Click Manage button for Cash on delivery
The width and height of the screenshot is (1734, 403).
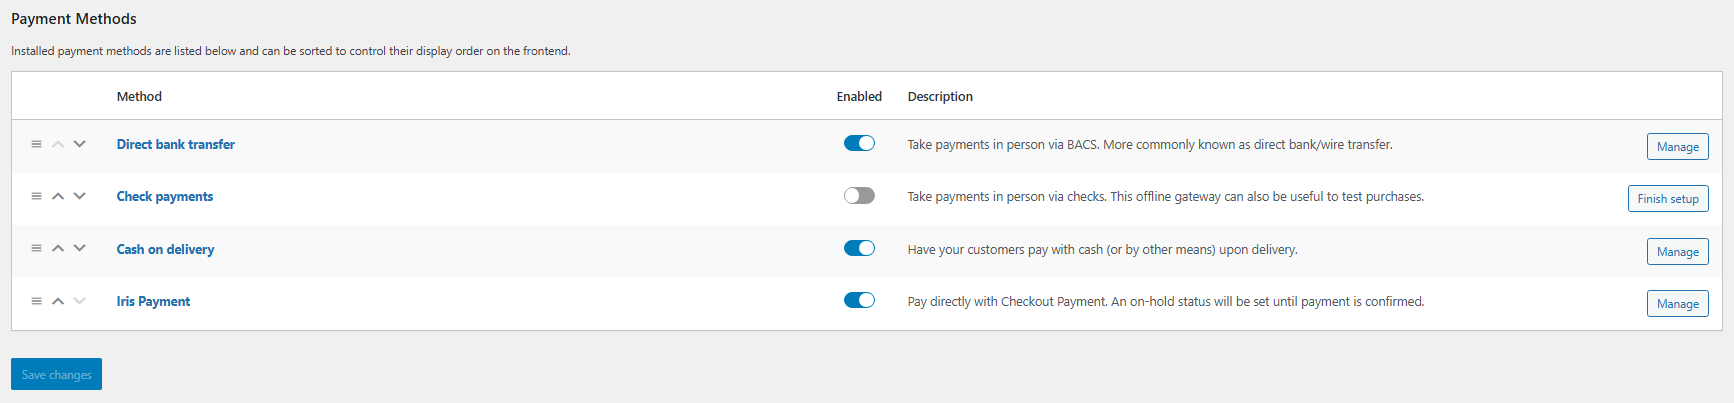pos(1677,251)
